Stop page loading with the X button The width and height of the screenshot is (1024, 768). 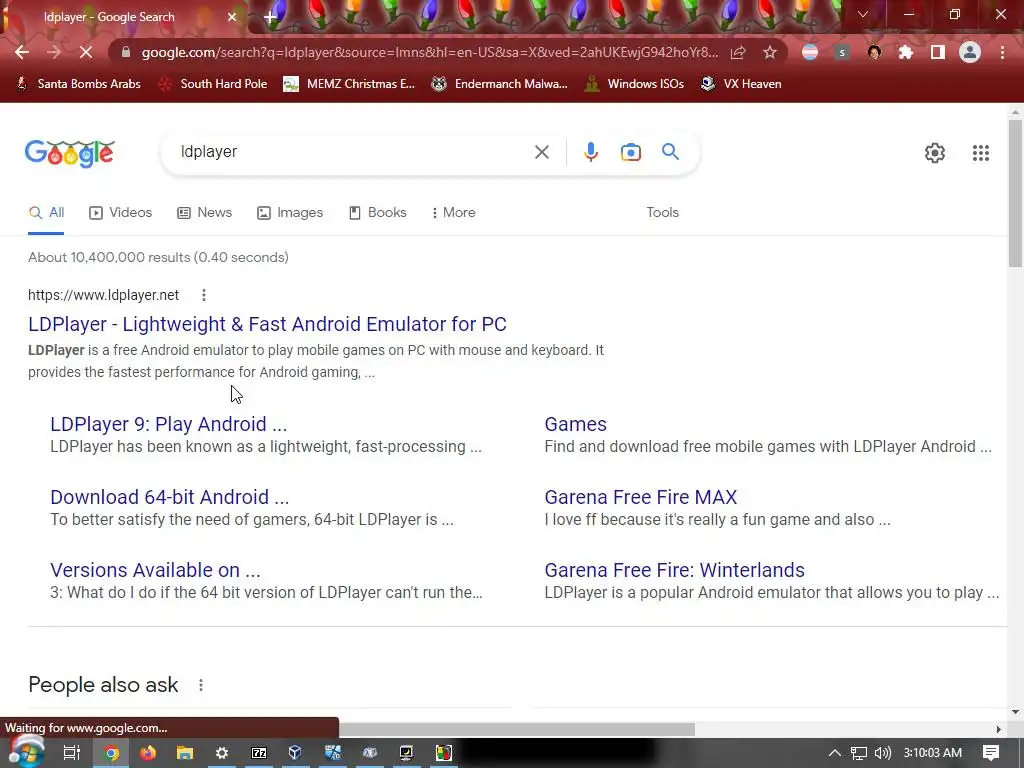click(x=86, y=52)
